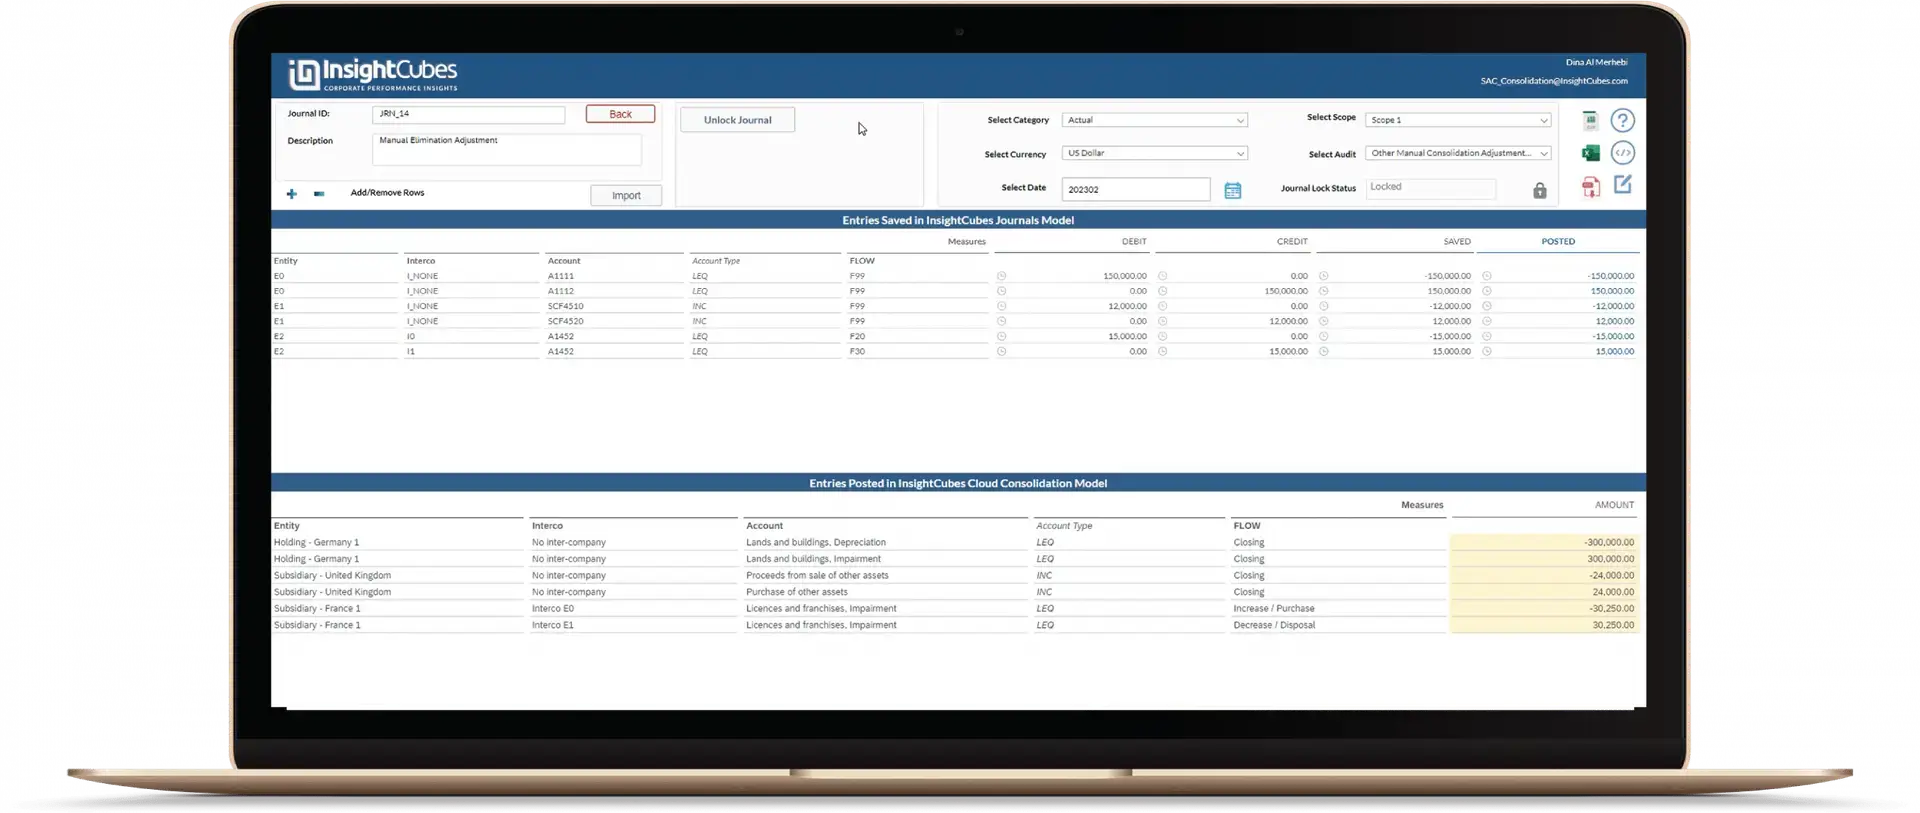This screenshot has height=813, width=1920.
Task: Click the padlock icon next to Journal Lock Status
Action: [x=1540, y=190]
